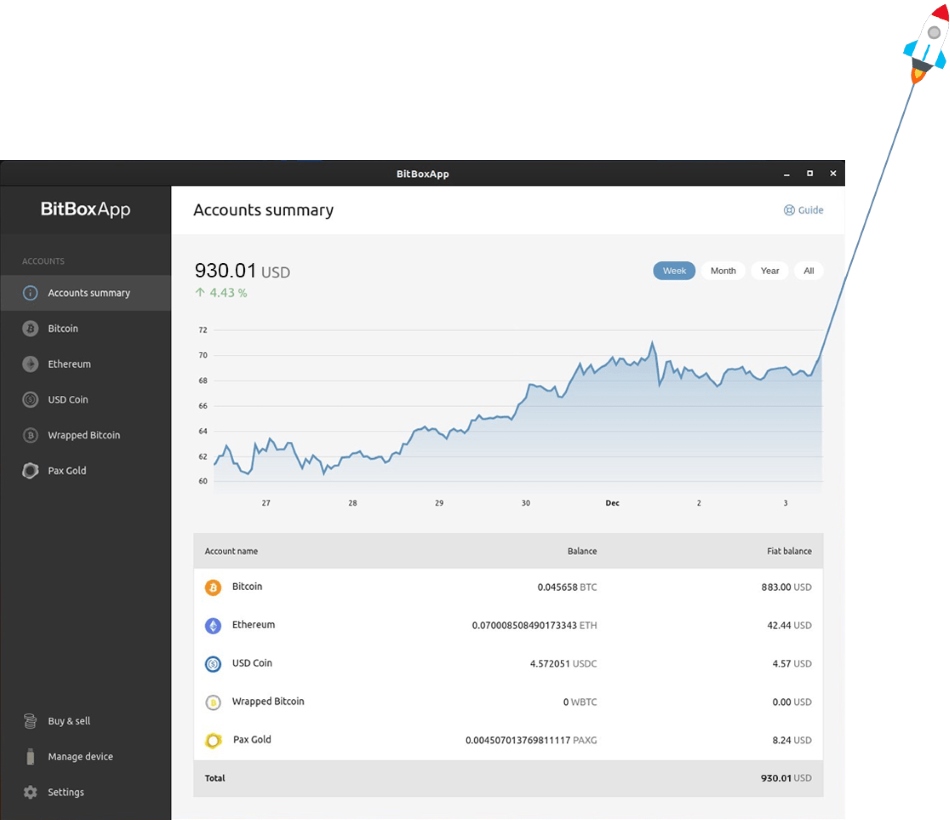Switch chart to Month range
This screenshot has height=820, width=950.
(x=723, y=271)
